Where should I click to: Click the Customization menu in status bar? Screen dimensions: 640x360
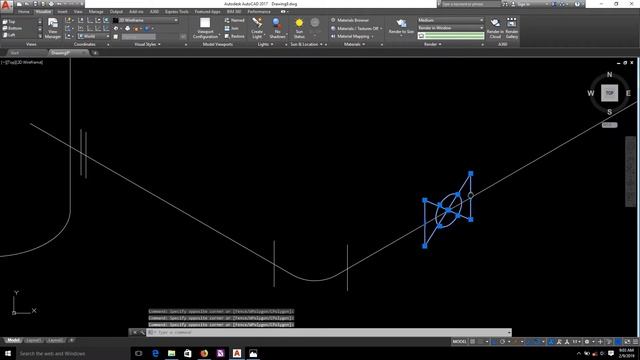point(635,342)
